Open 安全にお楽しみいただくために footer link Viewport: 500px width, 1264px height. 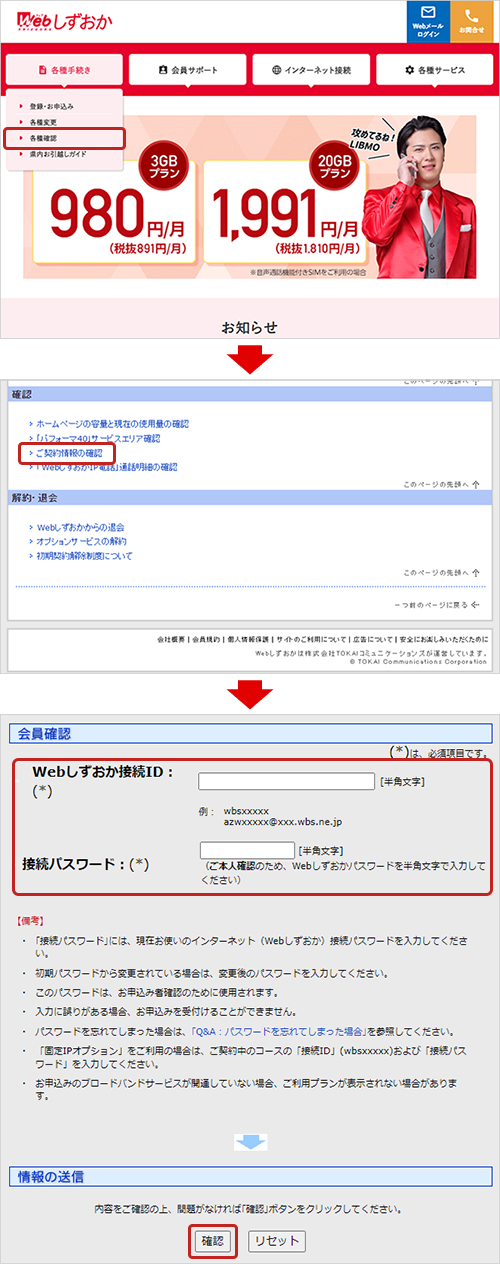point(443,638)
